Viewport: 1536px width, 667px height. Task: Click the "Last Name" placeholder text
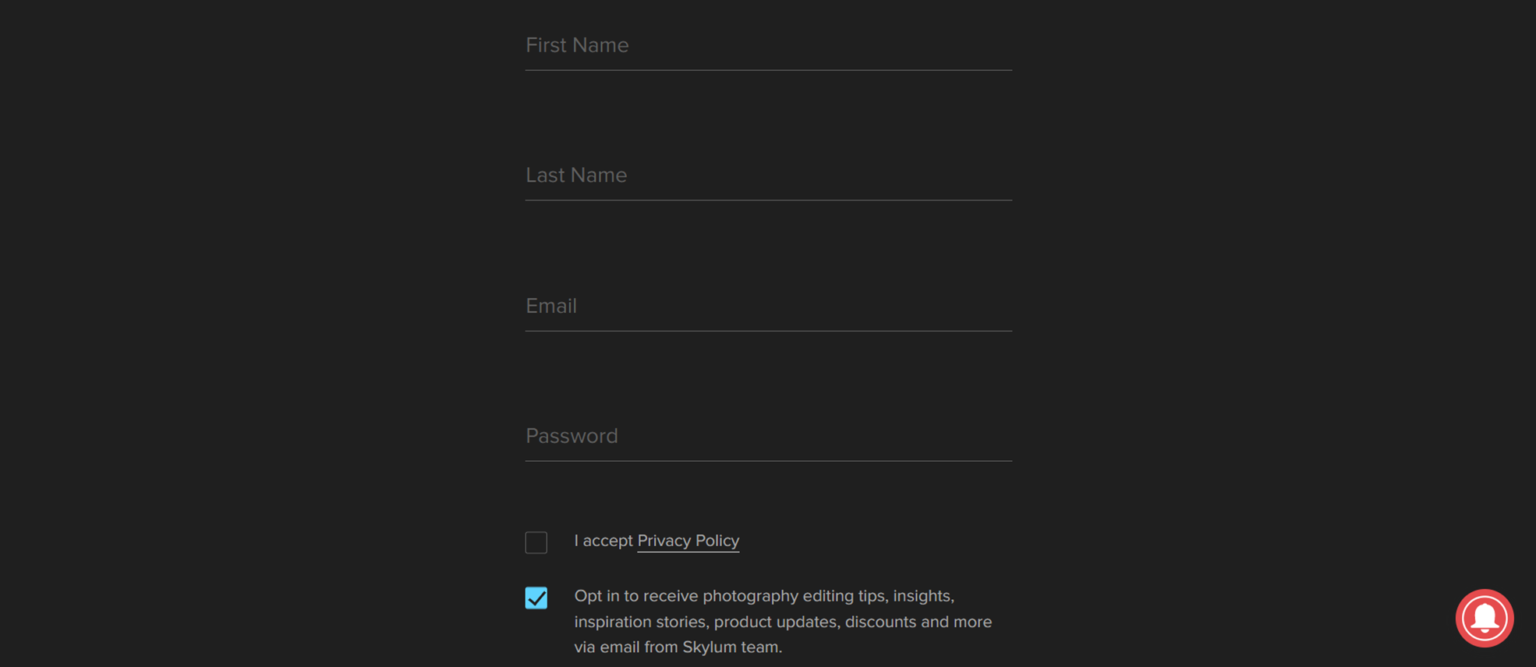coord(576,176)
